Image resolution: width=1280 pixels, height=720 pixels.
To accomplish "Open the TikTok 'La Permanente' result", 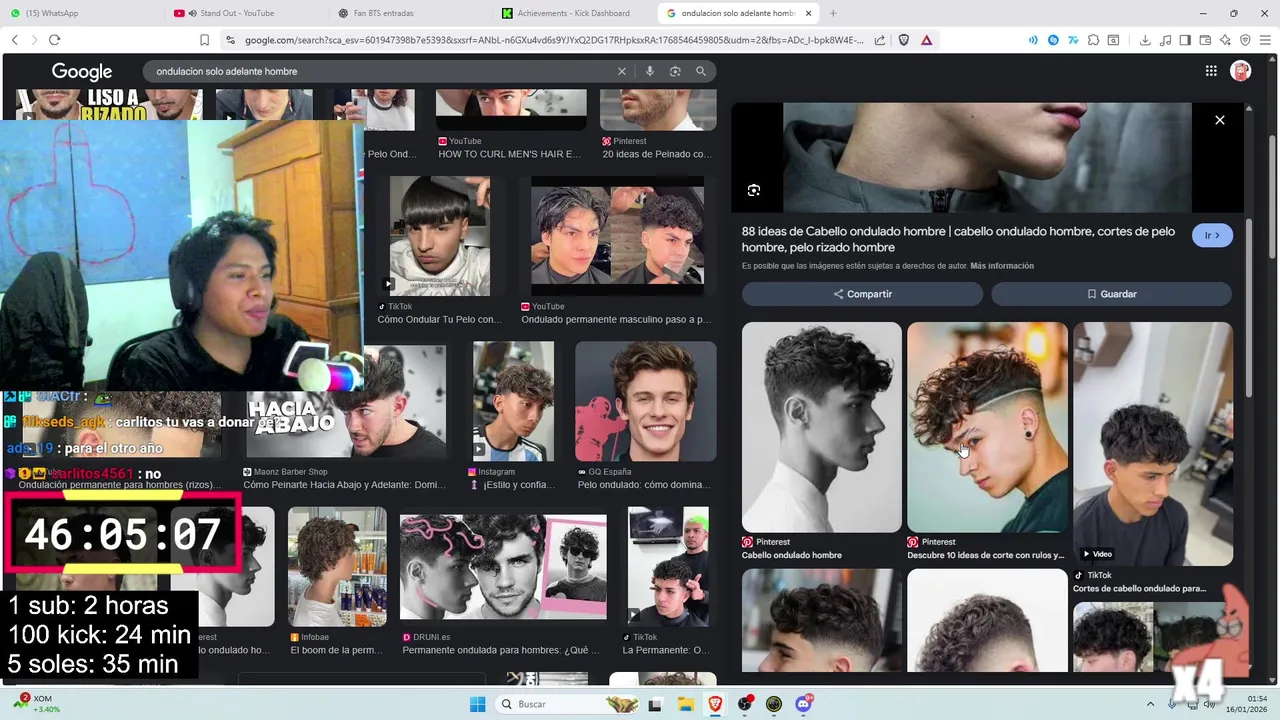I will 668,567.
